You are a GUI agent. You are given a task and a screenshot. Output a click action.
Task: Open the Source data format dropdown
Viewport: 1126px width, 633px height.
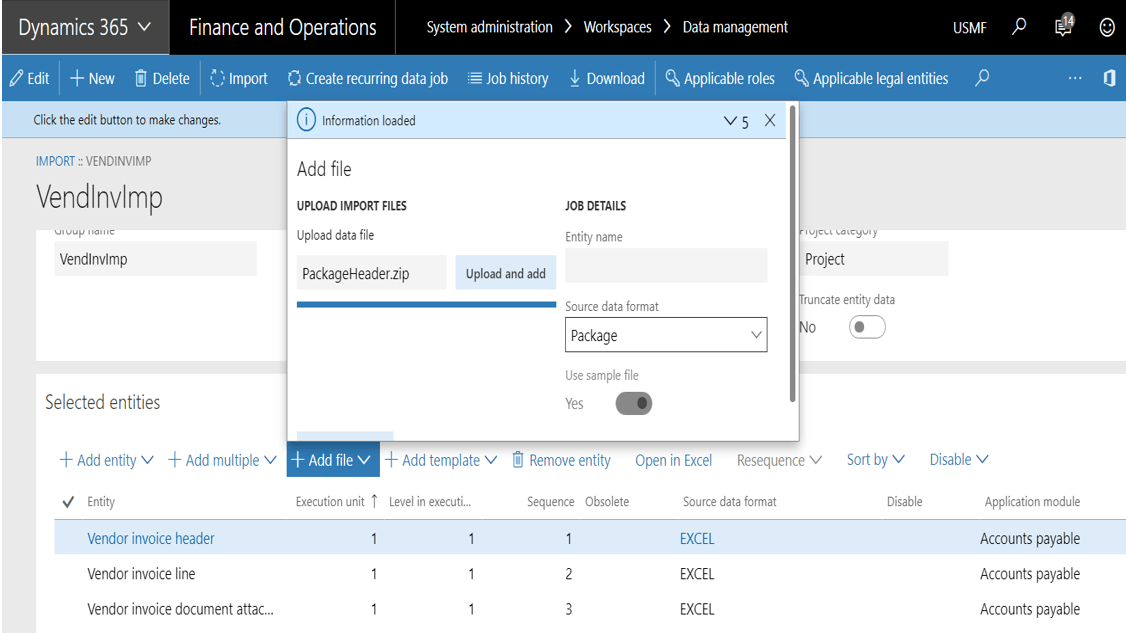click(x=665, y=336)
